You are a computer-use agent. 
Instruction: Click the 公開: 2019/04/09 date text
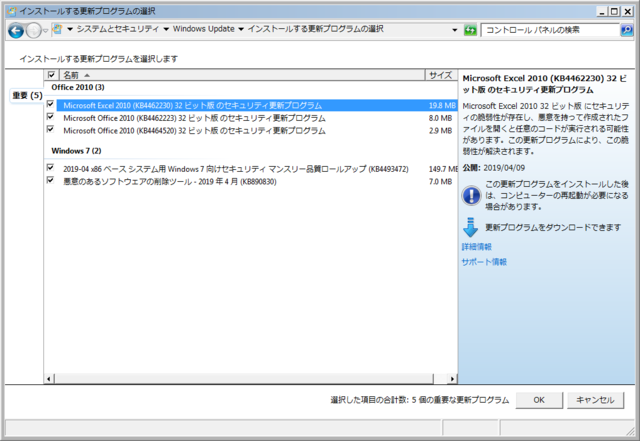494,168
